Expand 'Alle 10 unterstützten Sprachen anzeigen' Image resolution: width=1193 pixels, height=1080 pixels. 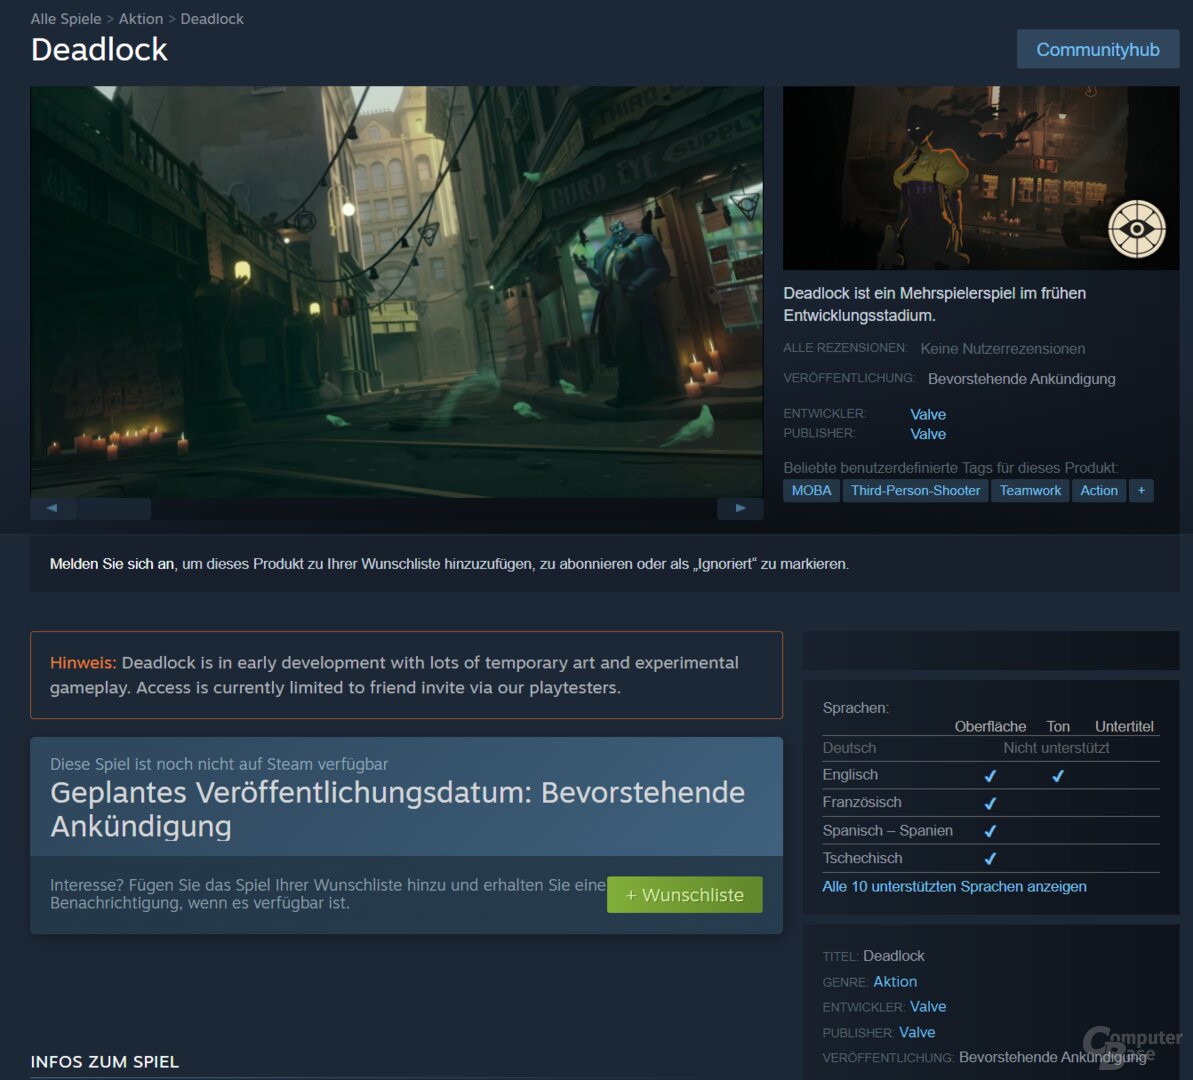tap(954, 887)
